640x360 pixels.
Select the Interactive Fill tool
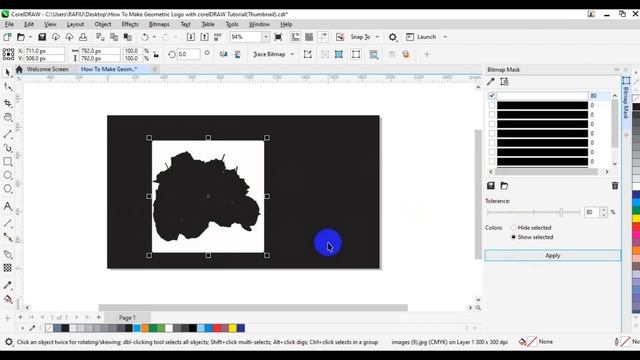point(7,299)
